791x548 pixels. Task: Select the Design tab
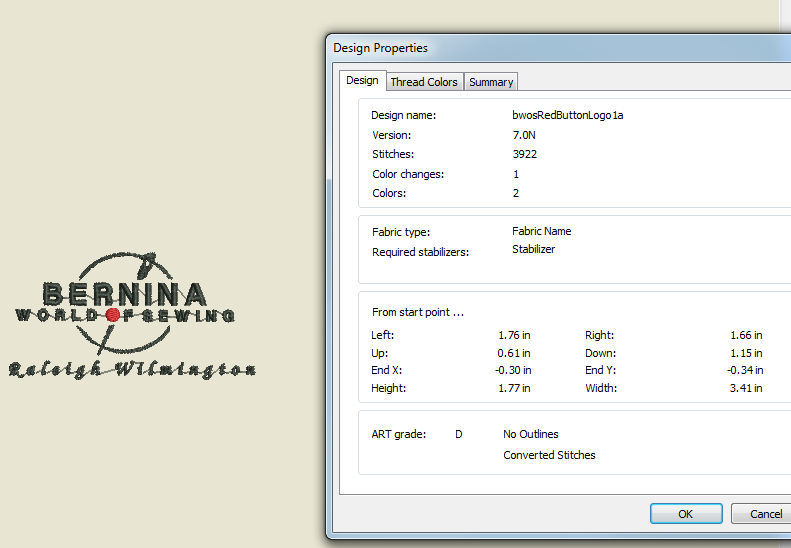(x=362, y=80)
